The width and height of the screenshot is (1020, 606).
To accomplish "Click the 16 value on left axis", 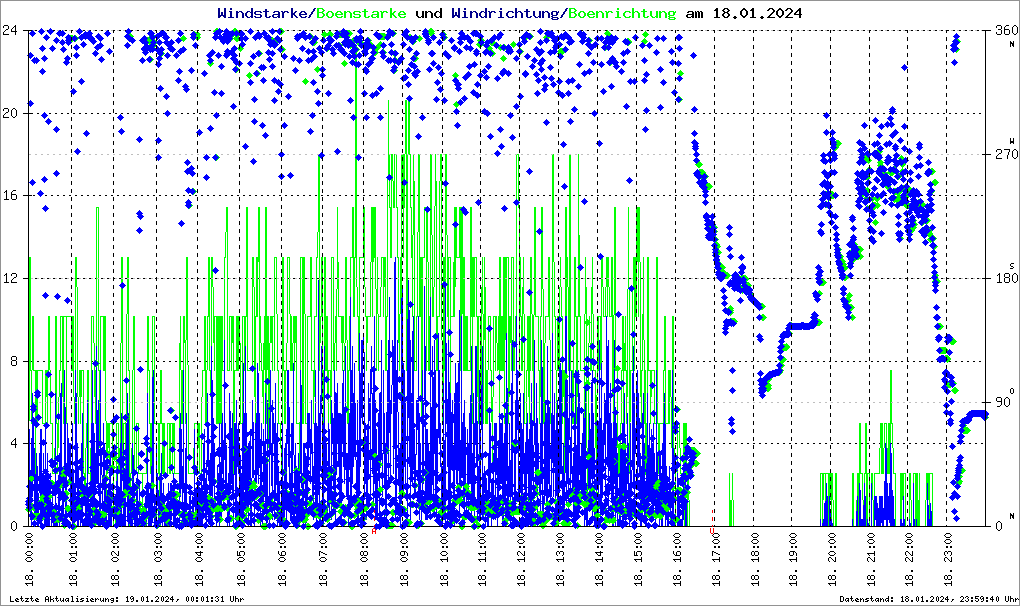I will click(x=13, y=196).
